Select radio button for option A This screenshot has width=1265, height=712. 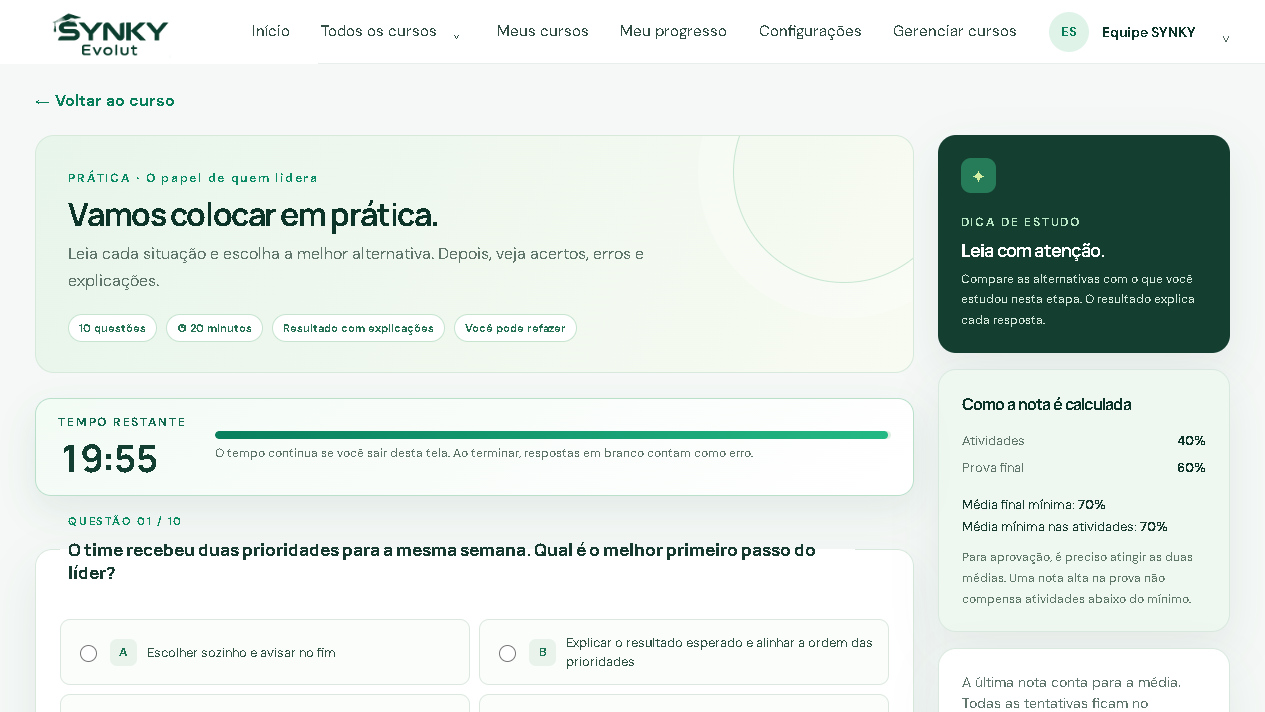(x=88, y=653)
